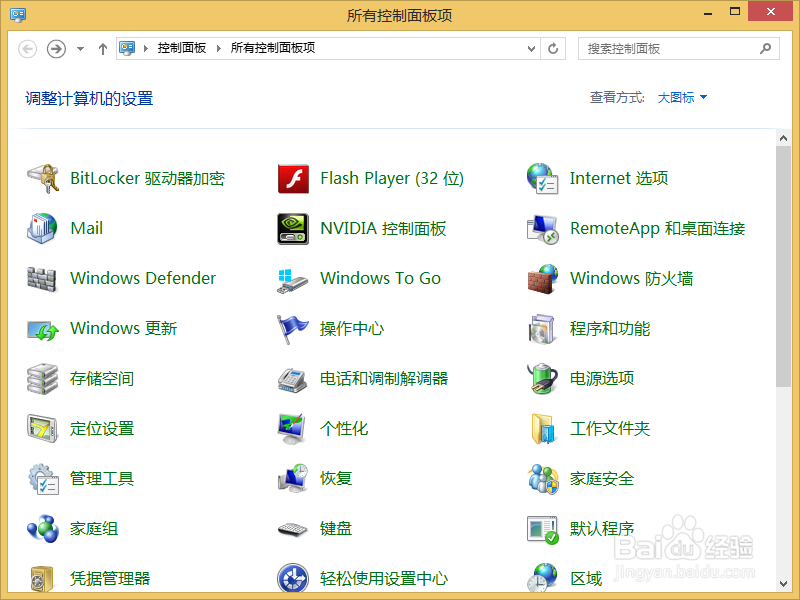Click the refresh button in the address bar
The width and height of the screenshot is (800, 600).
click(553, 48)
